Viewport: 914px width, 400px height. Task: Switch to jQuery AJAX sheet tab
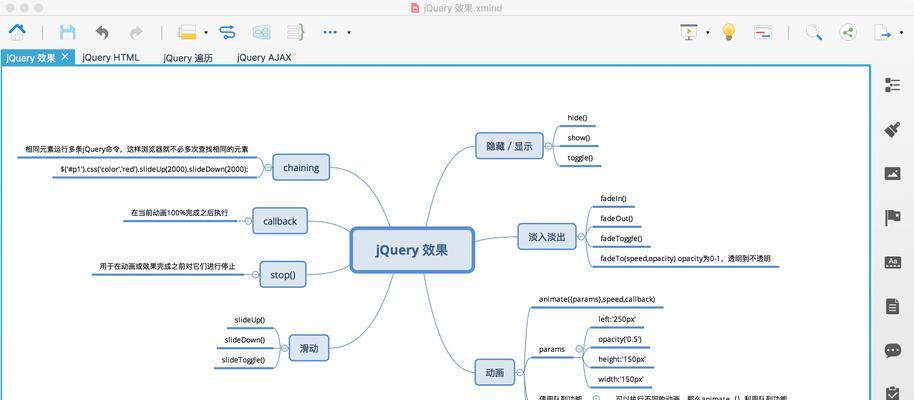click(x=264, y=58)
